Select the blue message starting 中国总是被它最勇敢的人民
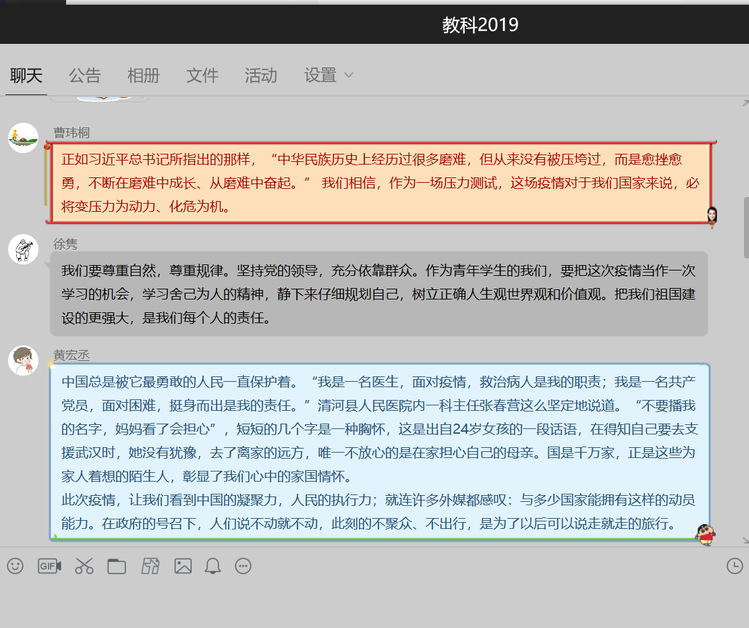This screenshot has height=628, width=749. click(380, 452)
